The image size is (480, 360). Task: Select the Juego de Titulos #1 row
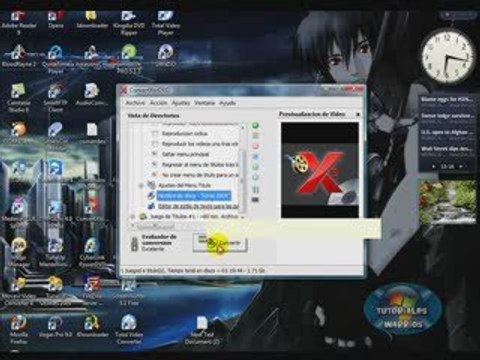(194, 217)
